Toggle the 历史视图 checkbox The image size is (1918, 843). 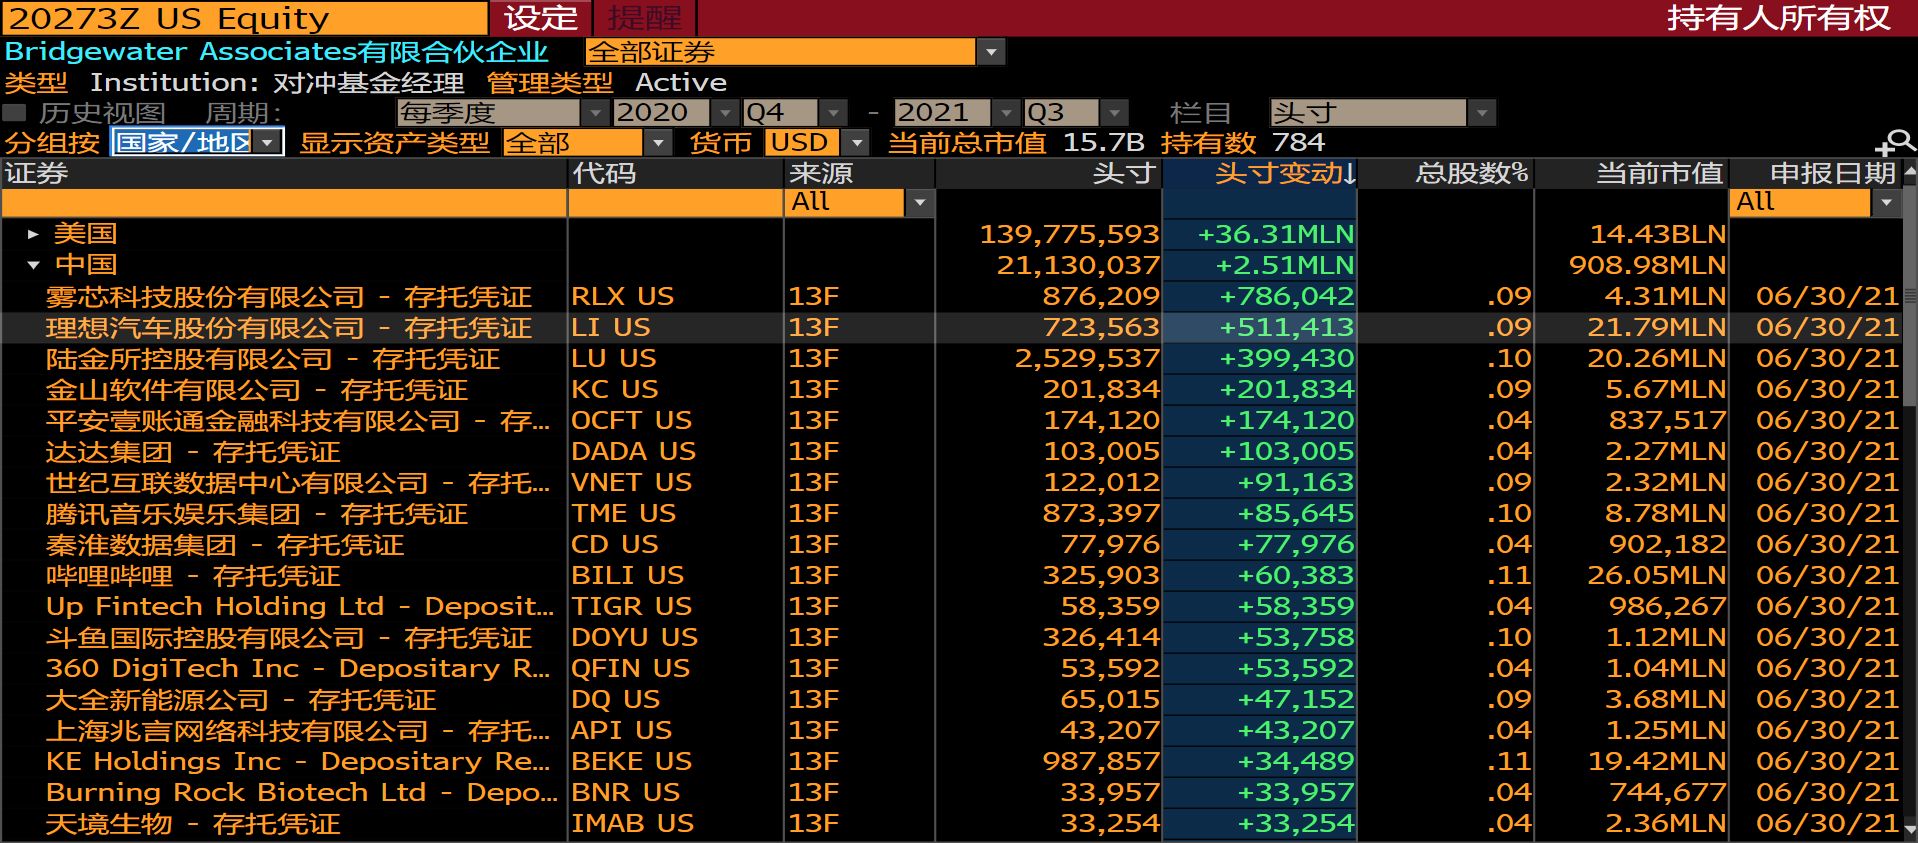pyautogui.click(x=14, y=112)
